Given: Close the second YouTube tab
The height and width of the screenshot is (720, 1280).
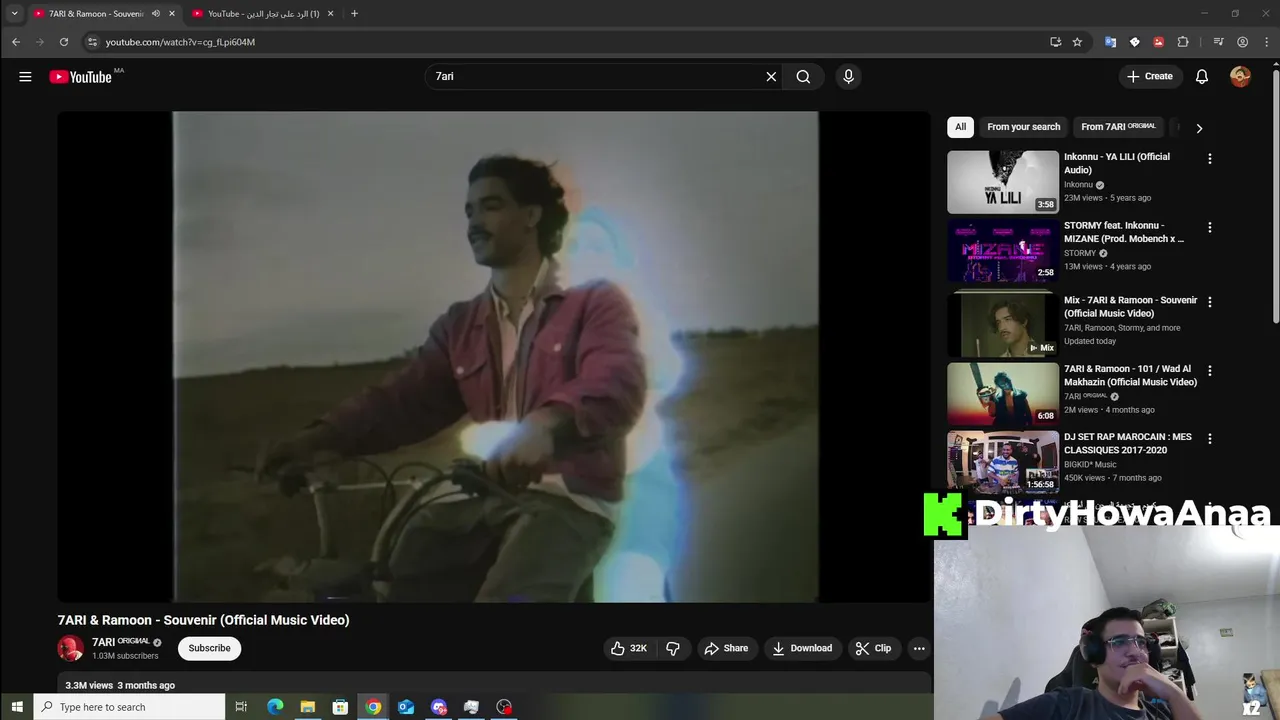Looking at the screenshot, I should [330, 13].
